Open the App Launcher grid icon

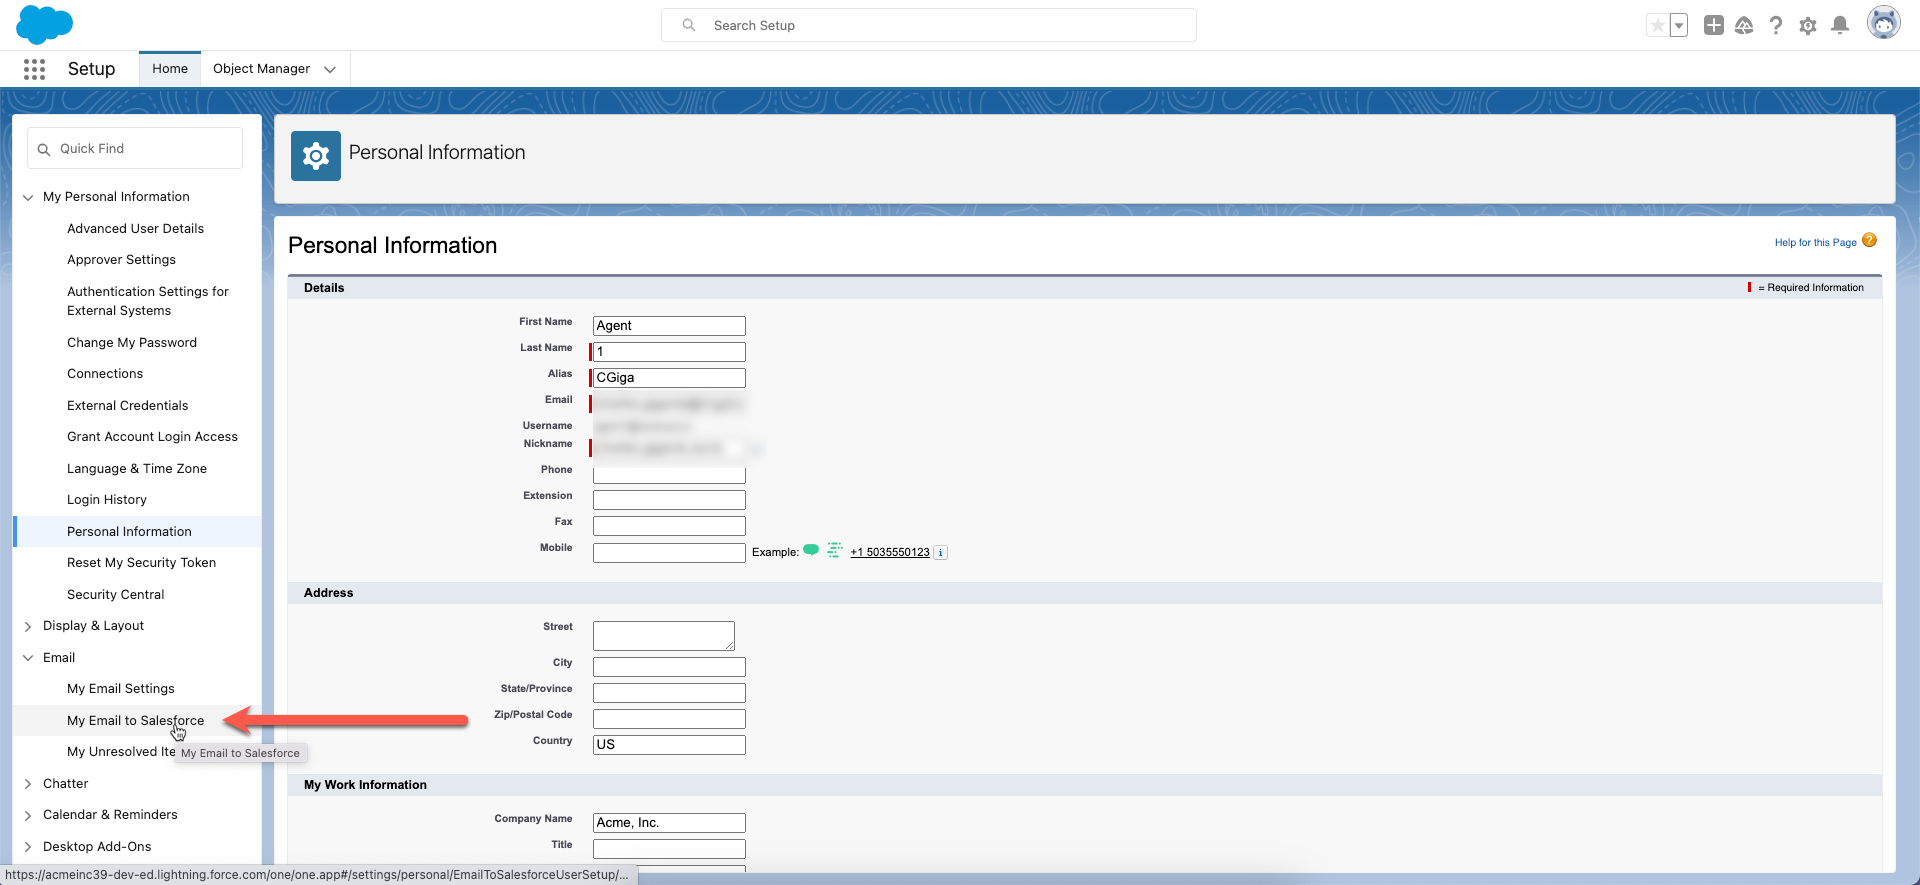click(x=34, y=69)
